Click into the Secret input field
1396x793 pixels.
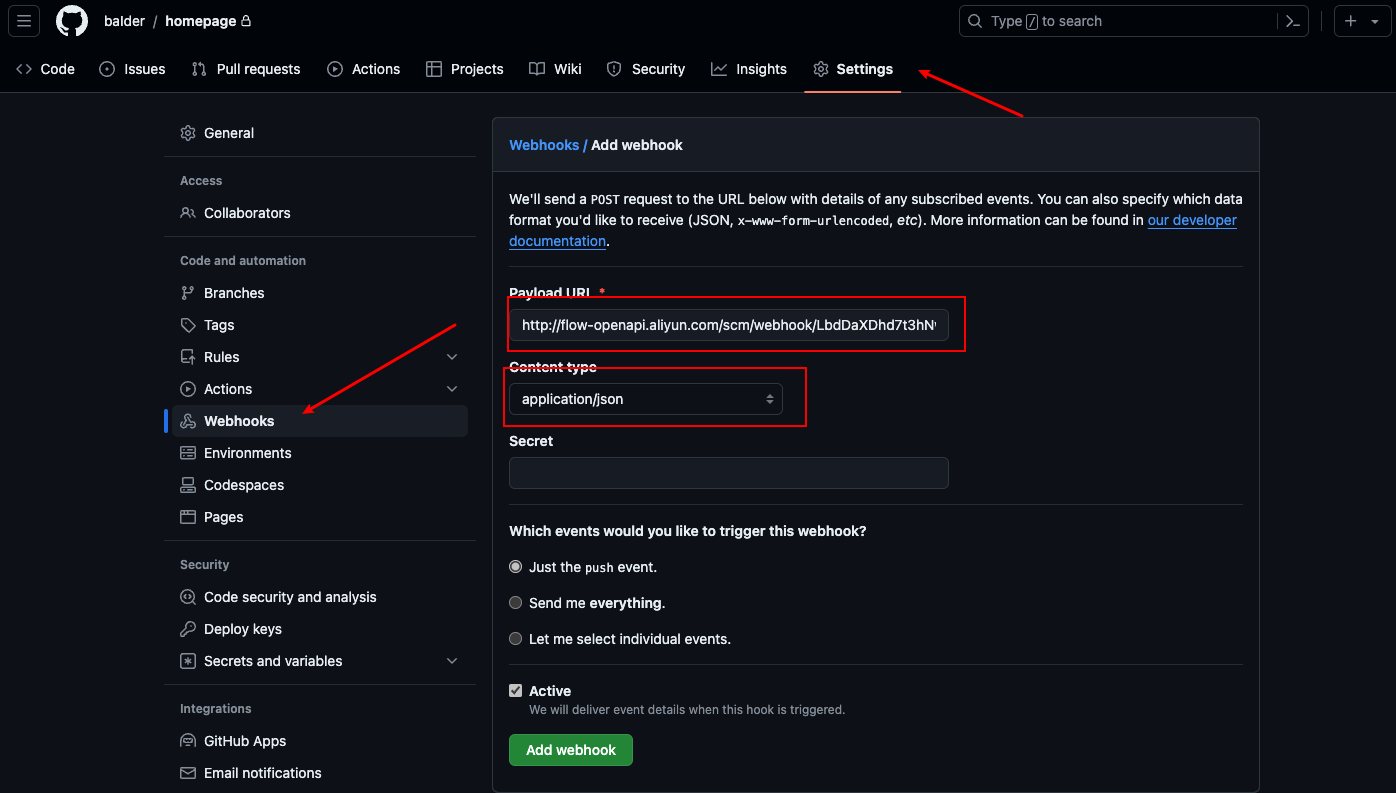click(729, 473)
